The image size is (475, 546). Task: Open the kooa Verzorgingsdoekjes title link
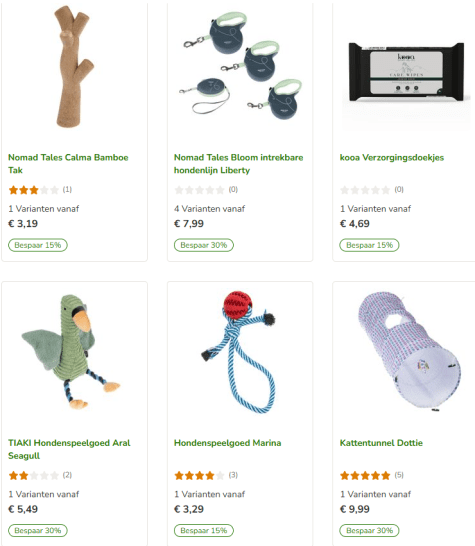[392, 157]
